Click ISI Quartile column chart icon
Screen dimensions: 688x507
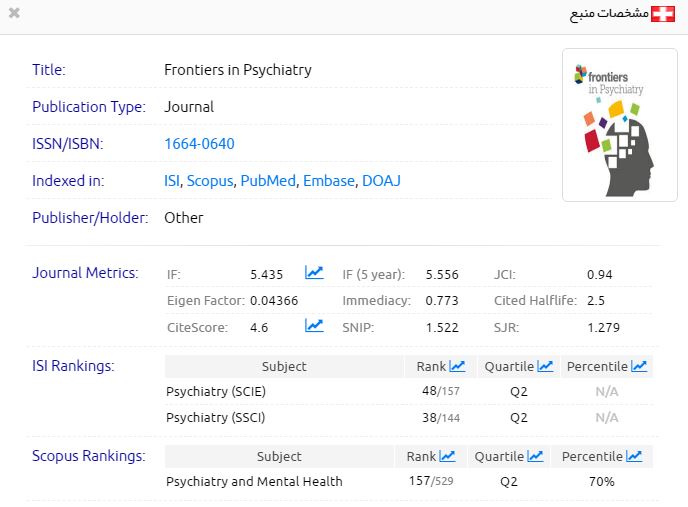point(545,367)
